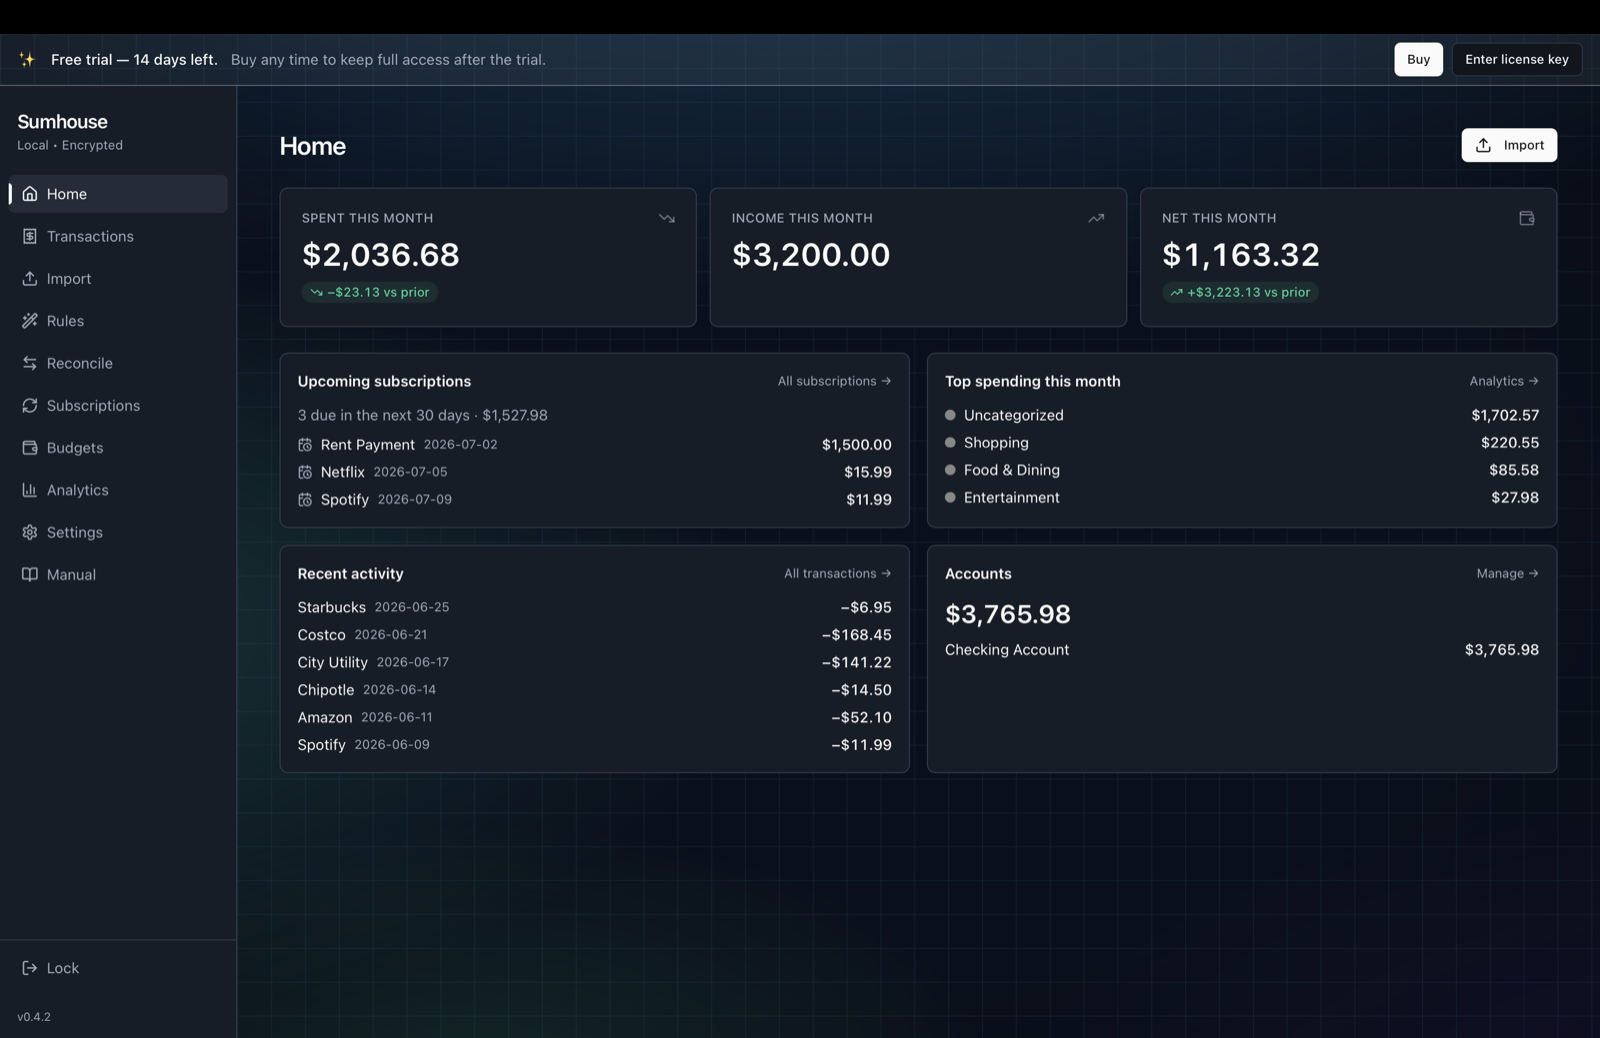Click the Shopping category dot

coord(950,442)
